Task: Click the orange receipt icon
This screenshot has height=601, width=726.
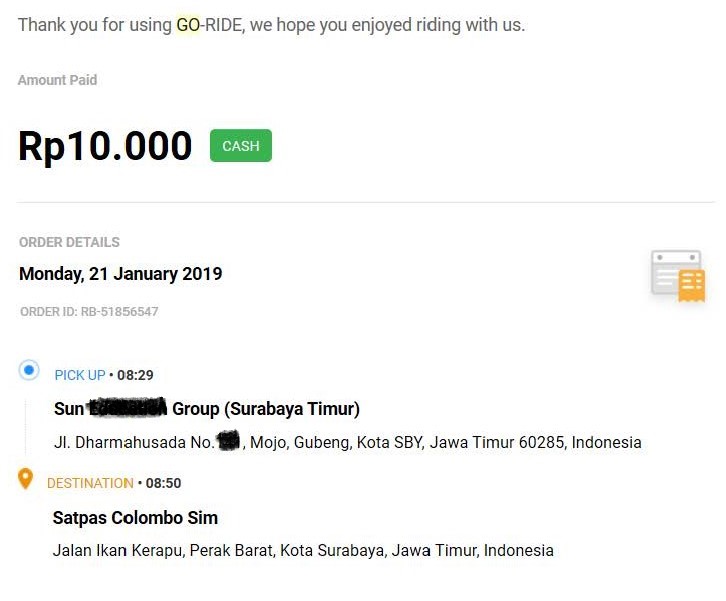Action: 679,276
